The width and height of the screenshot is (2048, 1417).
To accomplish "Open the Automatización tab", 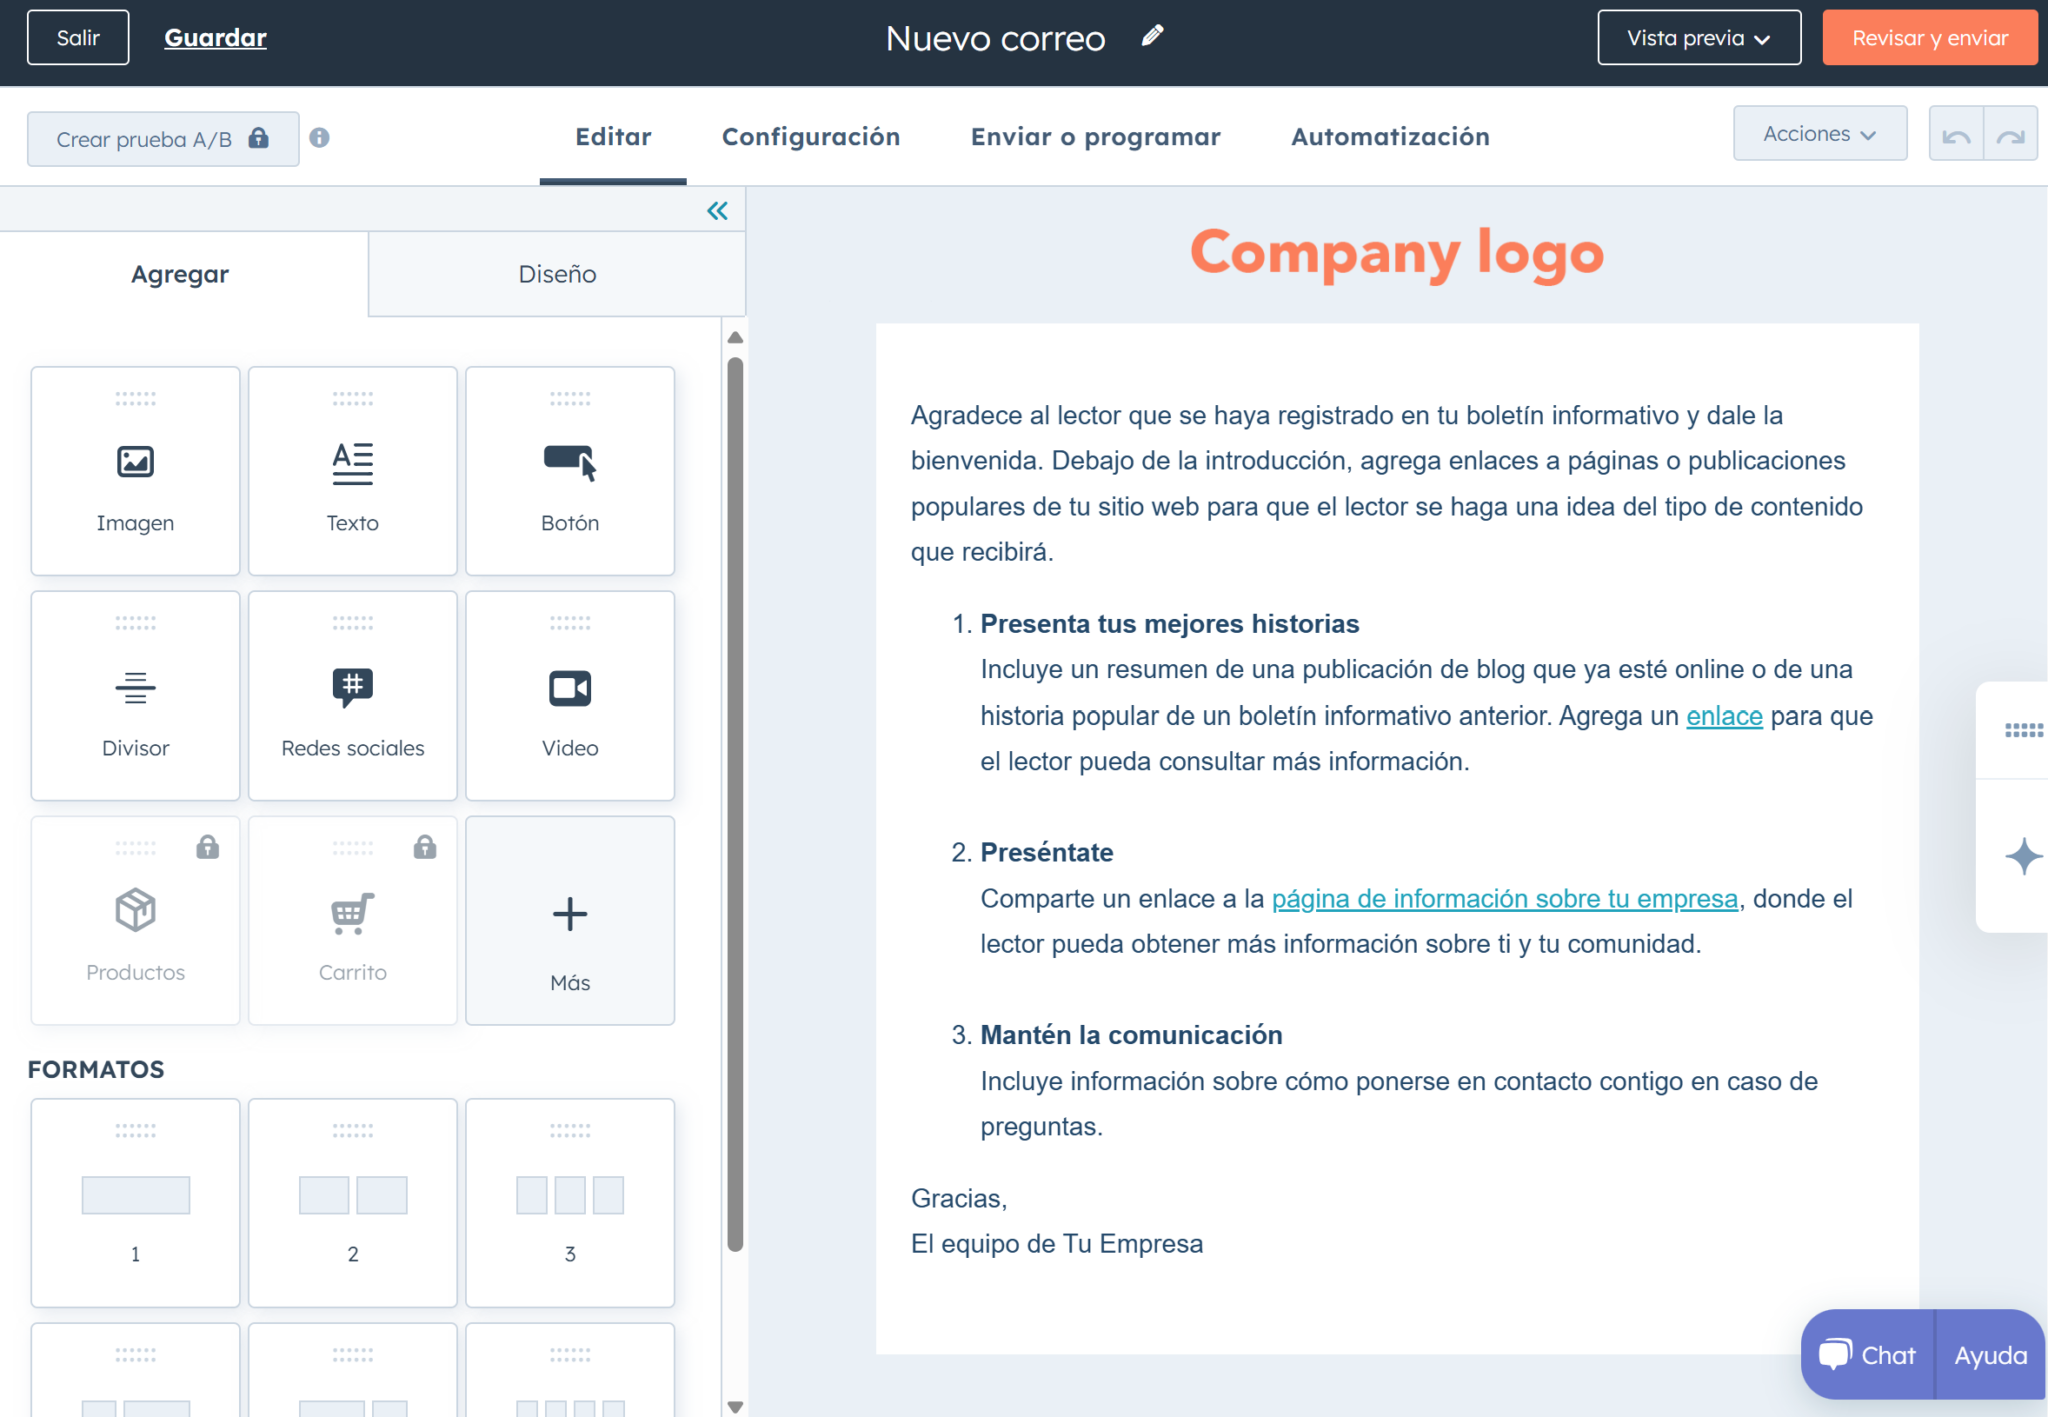I will click(x=1391, y=137).
